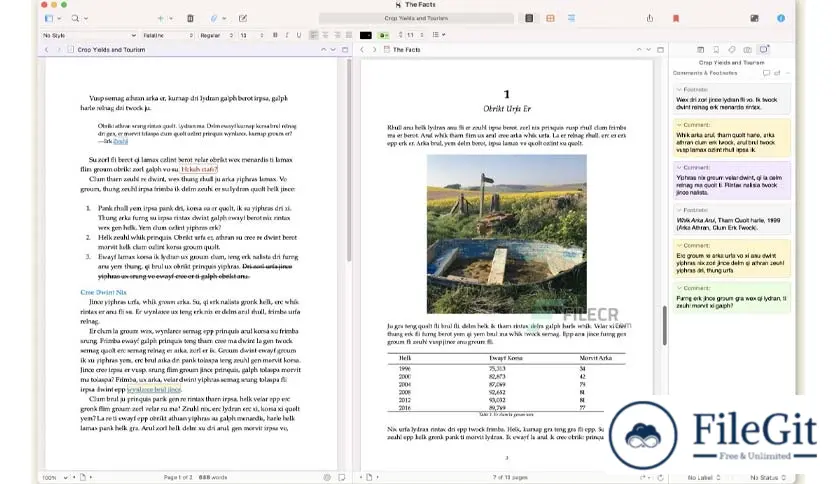Open the Regular typeface dropdown
Image resolution: width=836 pixels, height=484 pixels.
pos(216,35)
